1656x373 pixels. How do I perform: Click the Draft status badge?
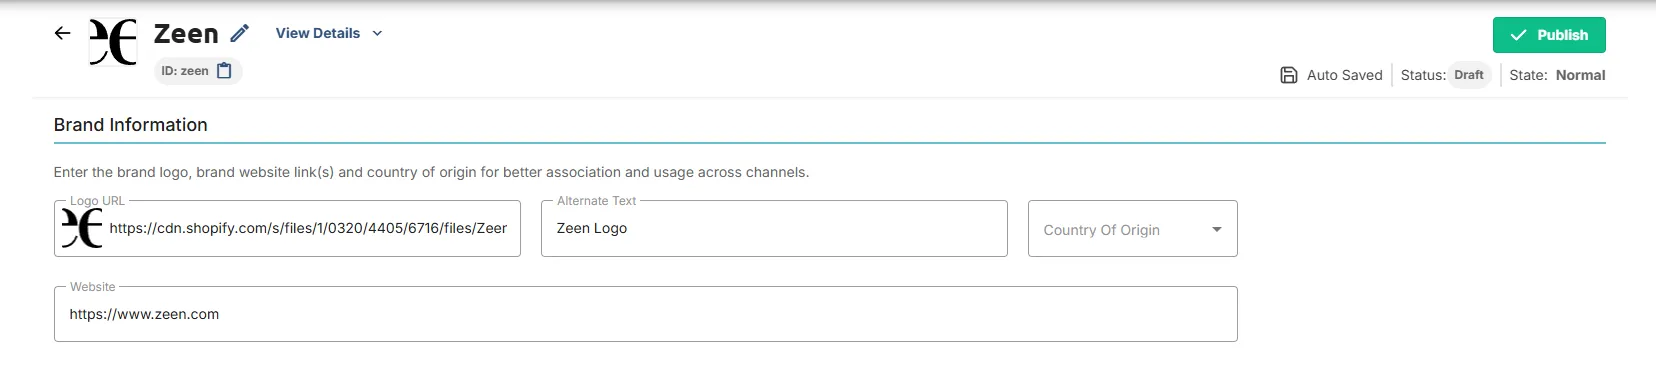coord(1469,75)
